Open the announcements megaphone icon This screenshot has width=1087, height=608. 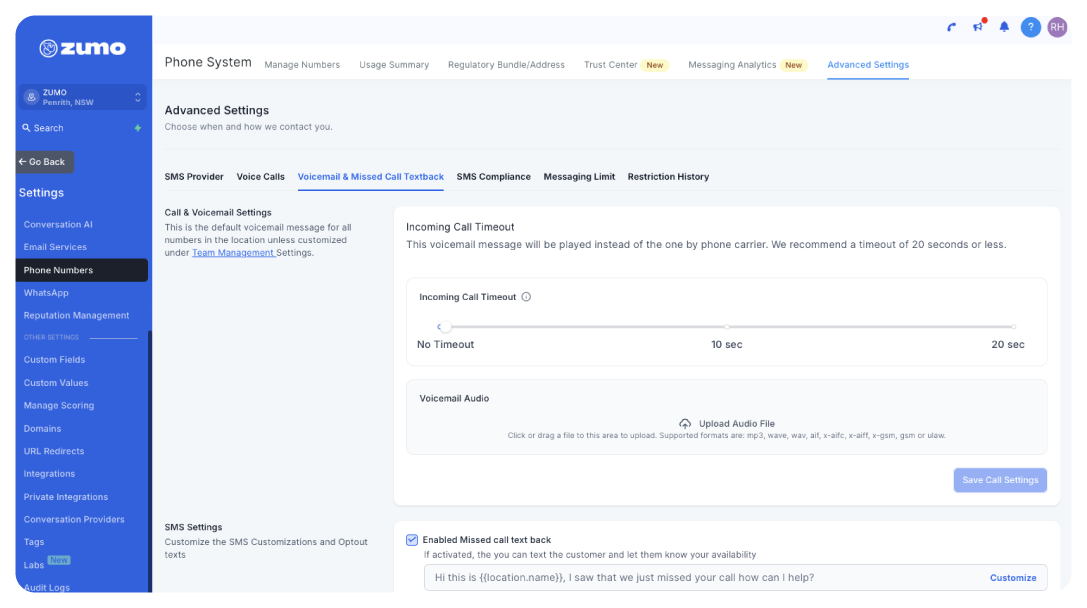[978, 26]
